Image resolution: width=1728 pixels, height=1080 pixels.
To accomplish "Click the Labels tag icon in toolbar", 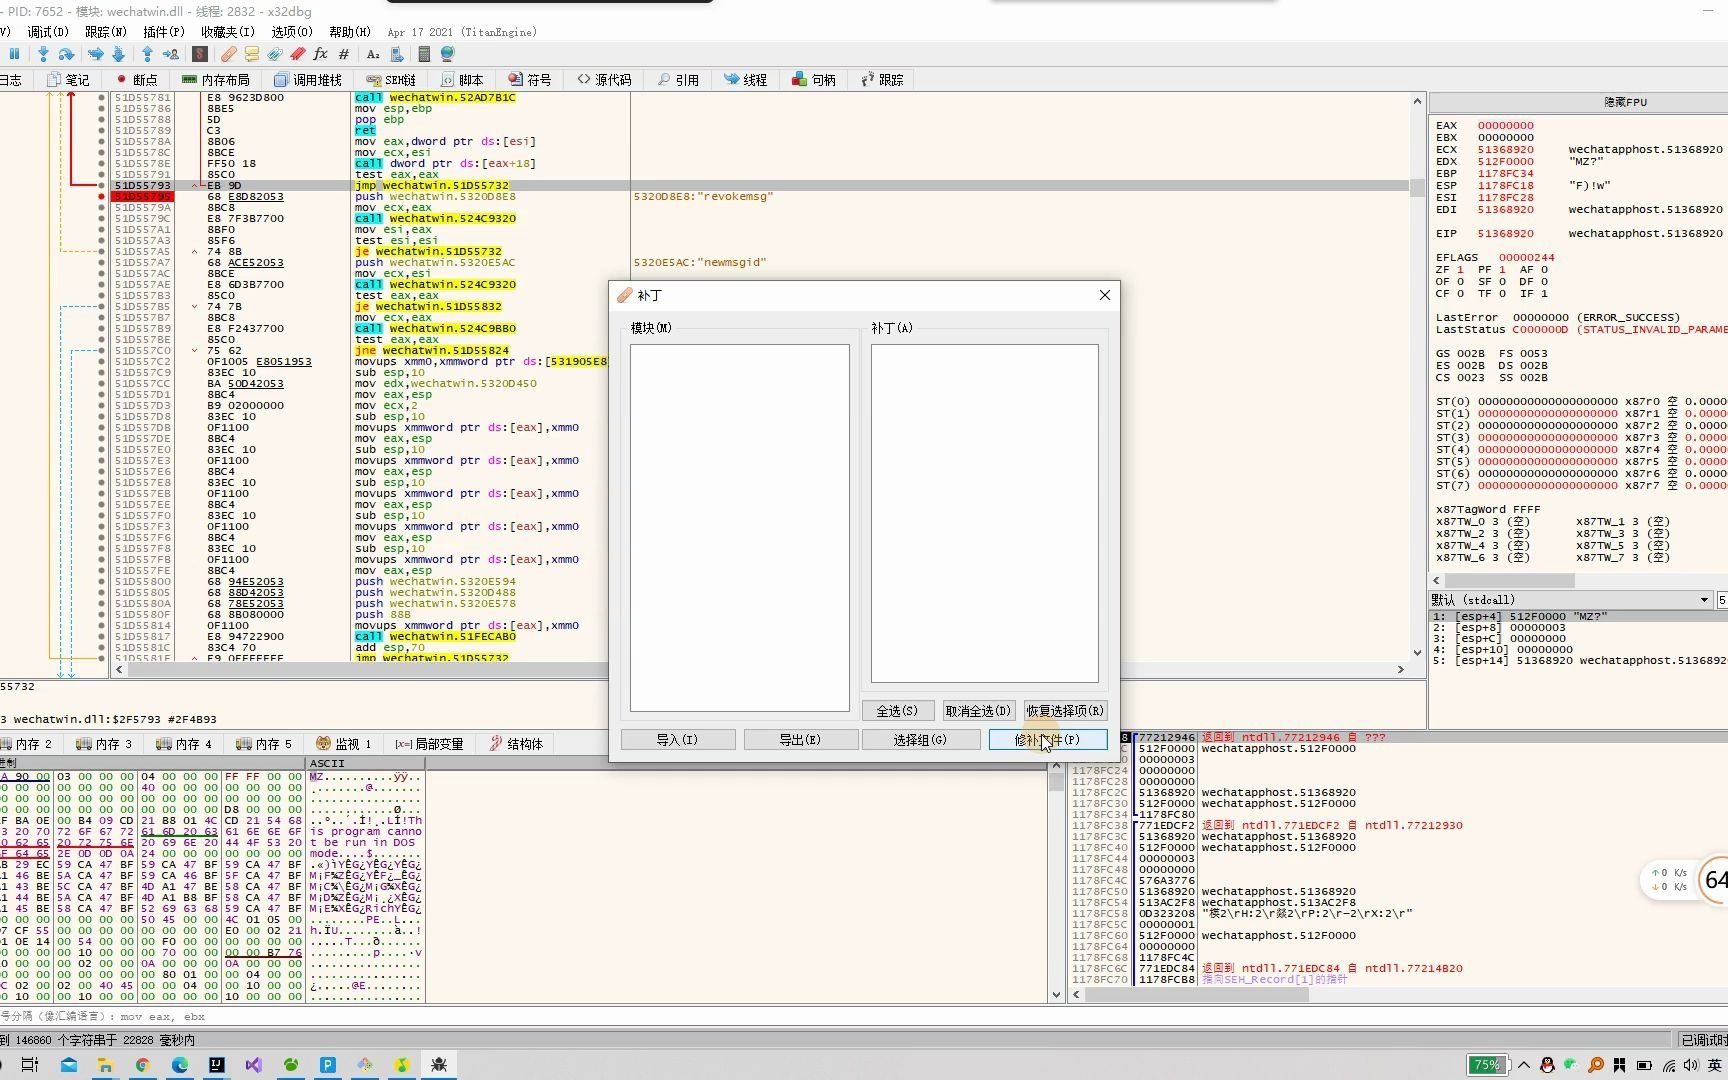I will point(274,54).
